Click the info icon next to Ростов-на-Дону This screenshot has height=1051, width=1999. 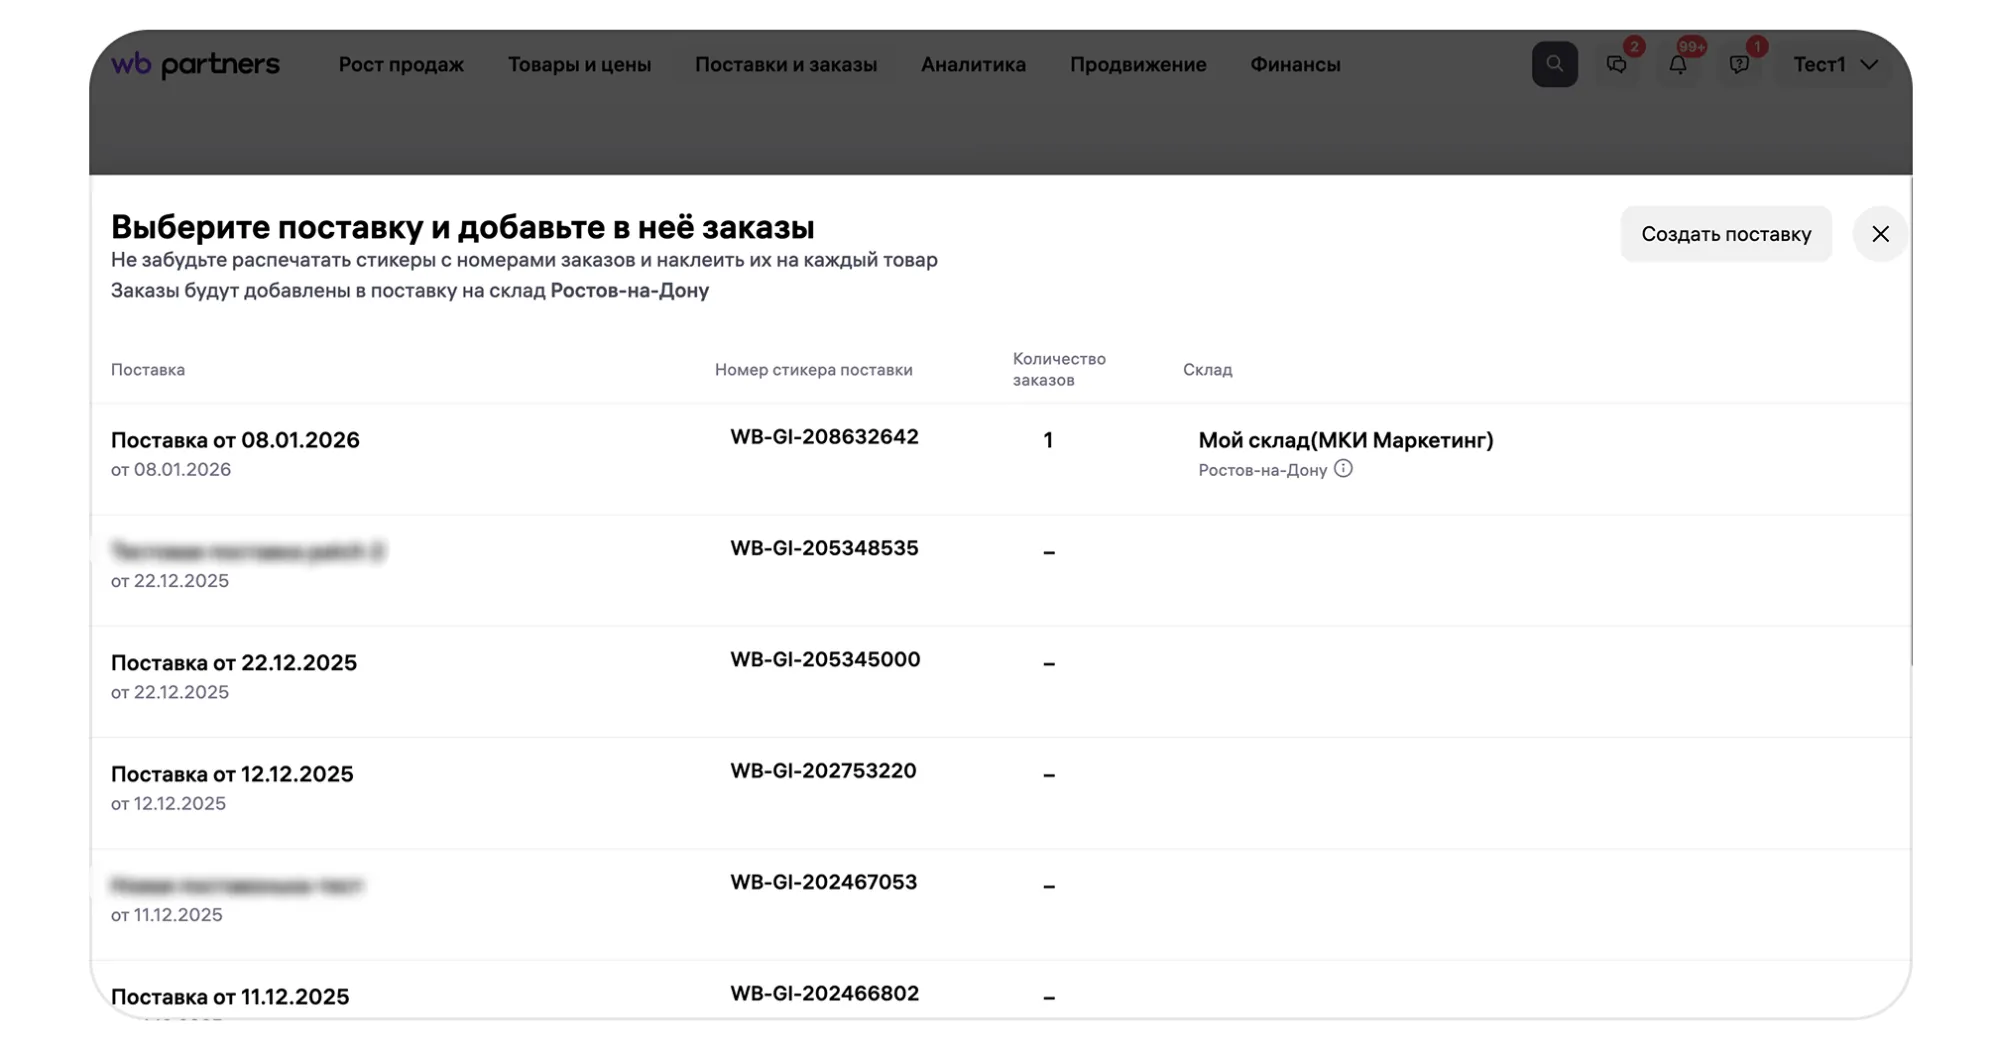[1343, 469]
